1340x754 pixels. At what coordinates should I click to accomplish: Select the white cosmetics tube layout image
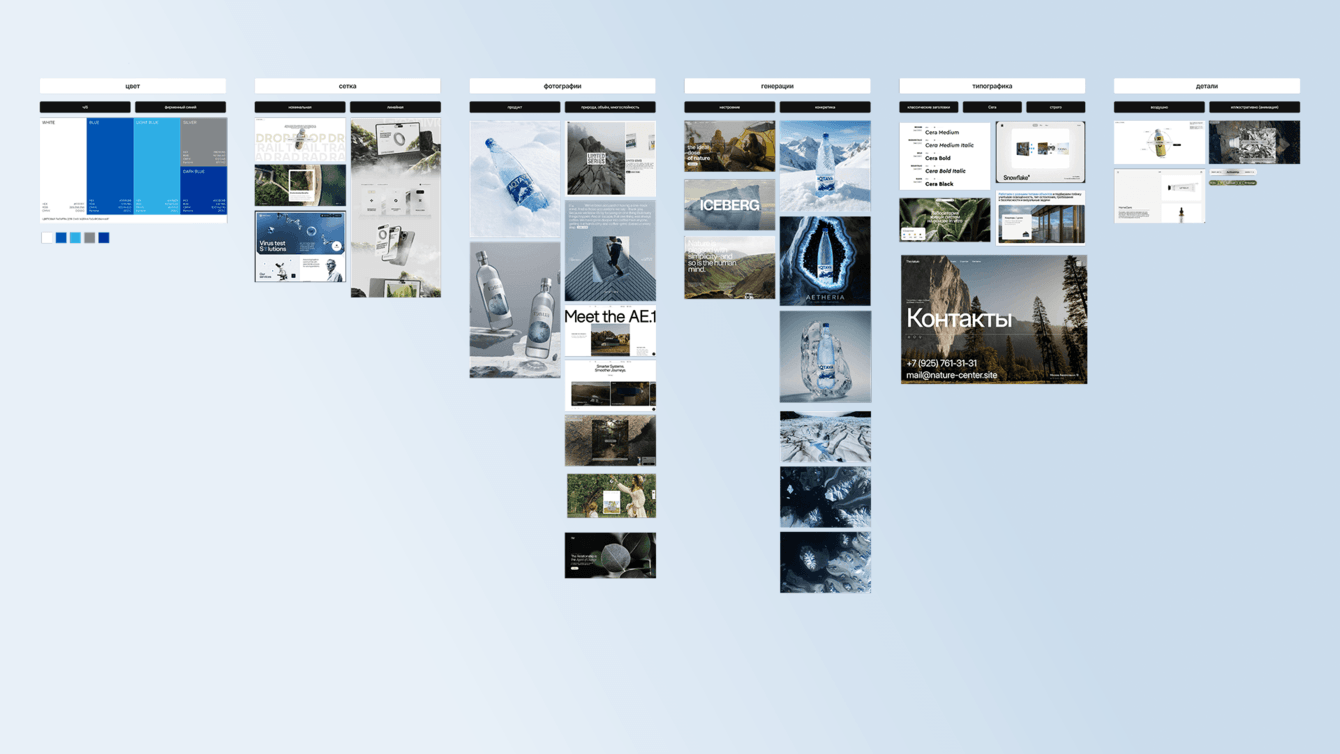click(x=1159, y=196)
